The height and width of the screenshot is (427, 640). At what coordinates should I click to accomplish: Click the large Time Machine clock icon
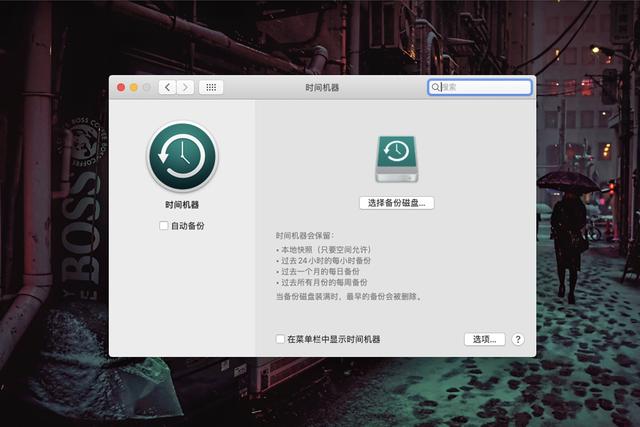coord(182,157)
